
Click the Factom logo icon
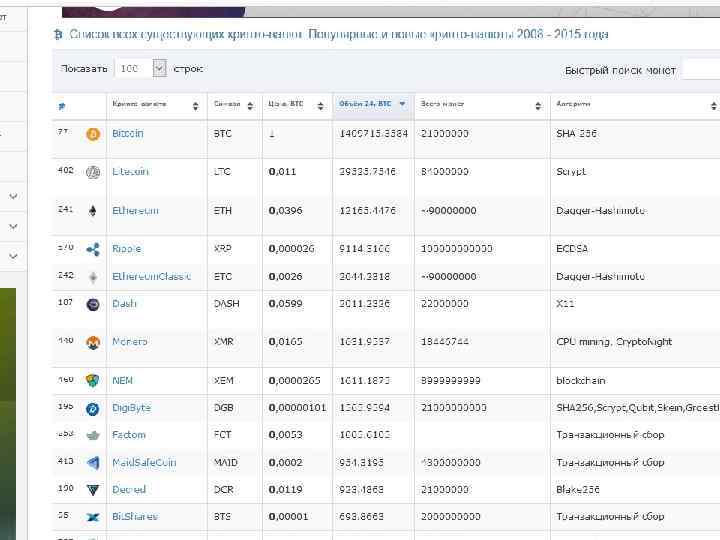tap(93, 435)
